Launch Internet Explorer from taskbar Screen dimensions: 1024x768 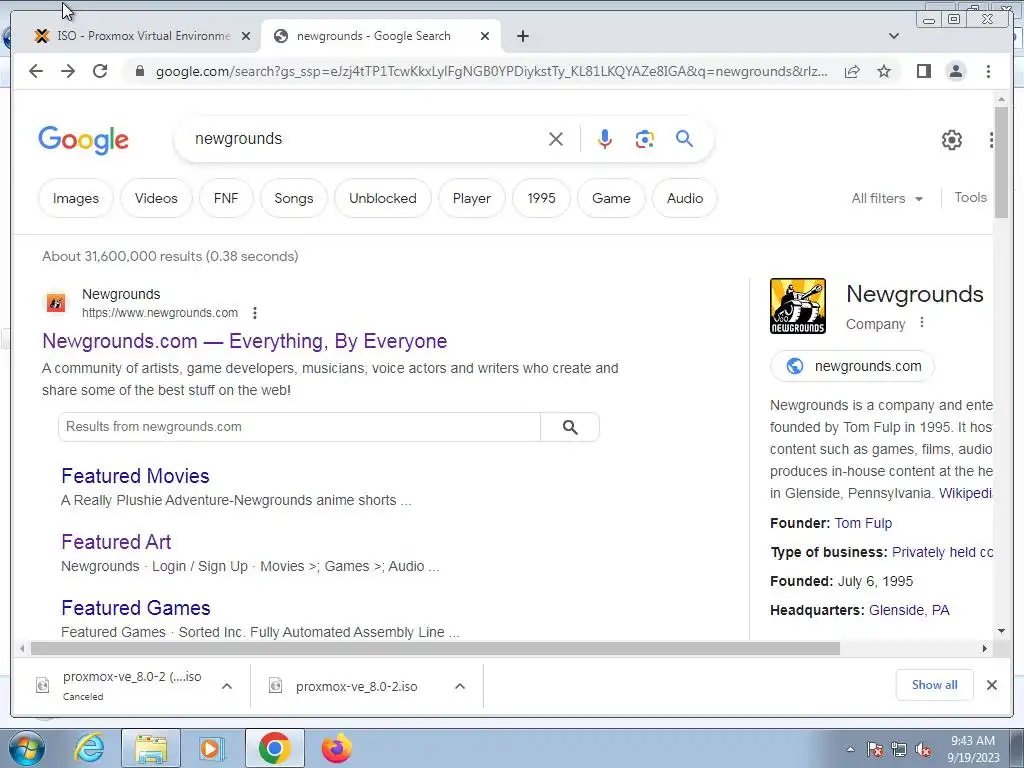click(x=89, y=748)
